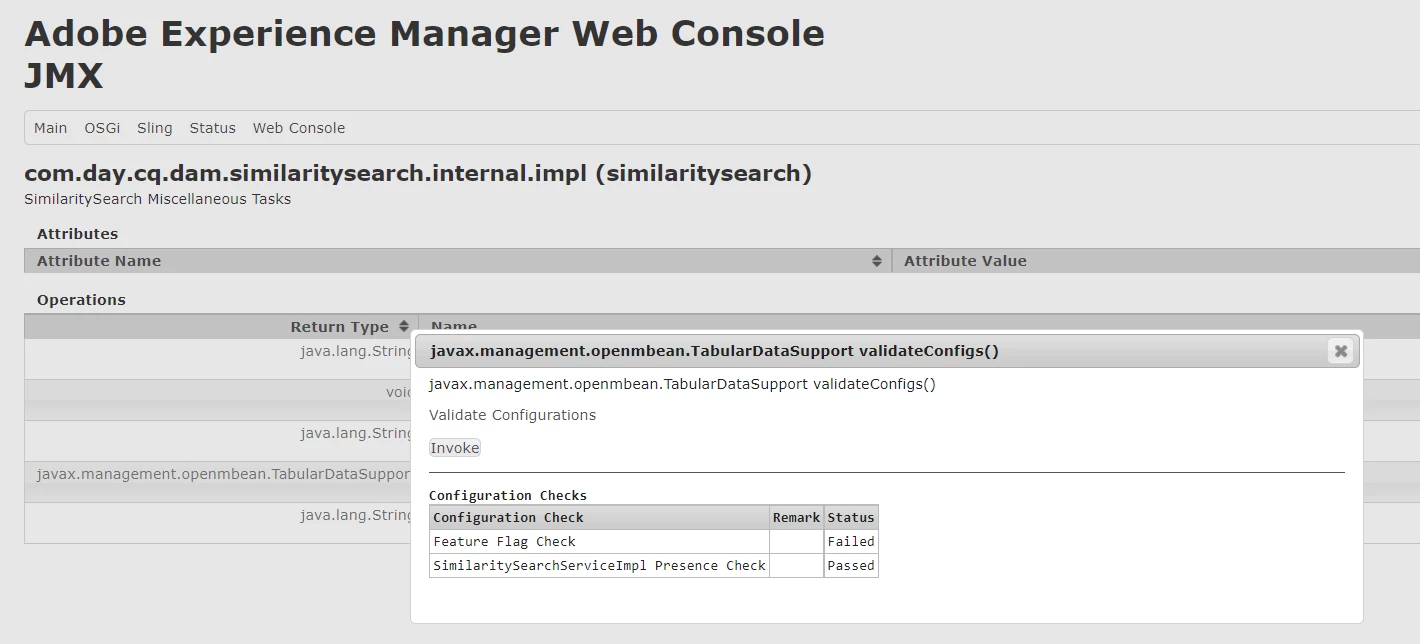Click the Status column header in checks table

click(x=851, y=517)
